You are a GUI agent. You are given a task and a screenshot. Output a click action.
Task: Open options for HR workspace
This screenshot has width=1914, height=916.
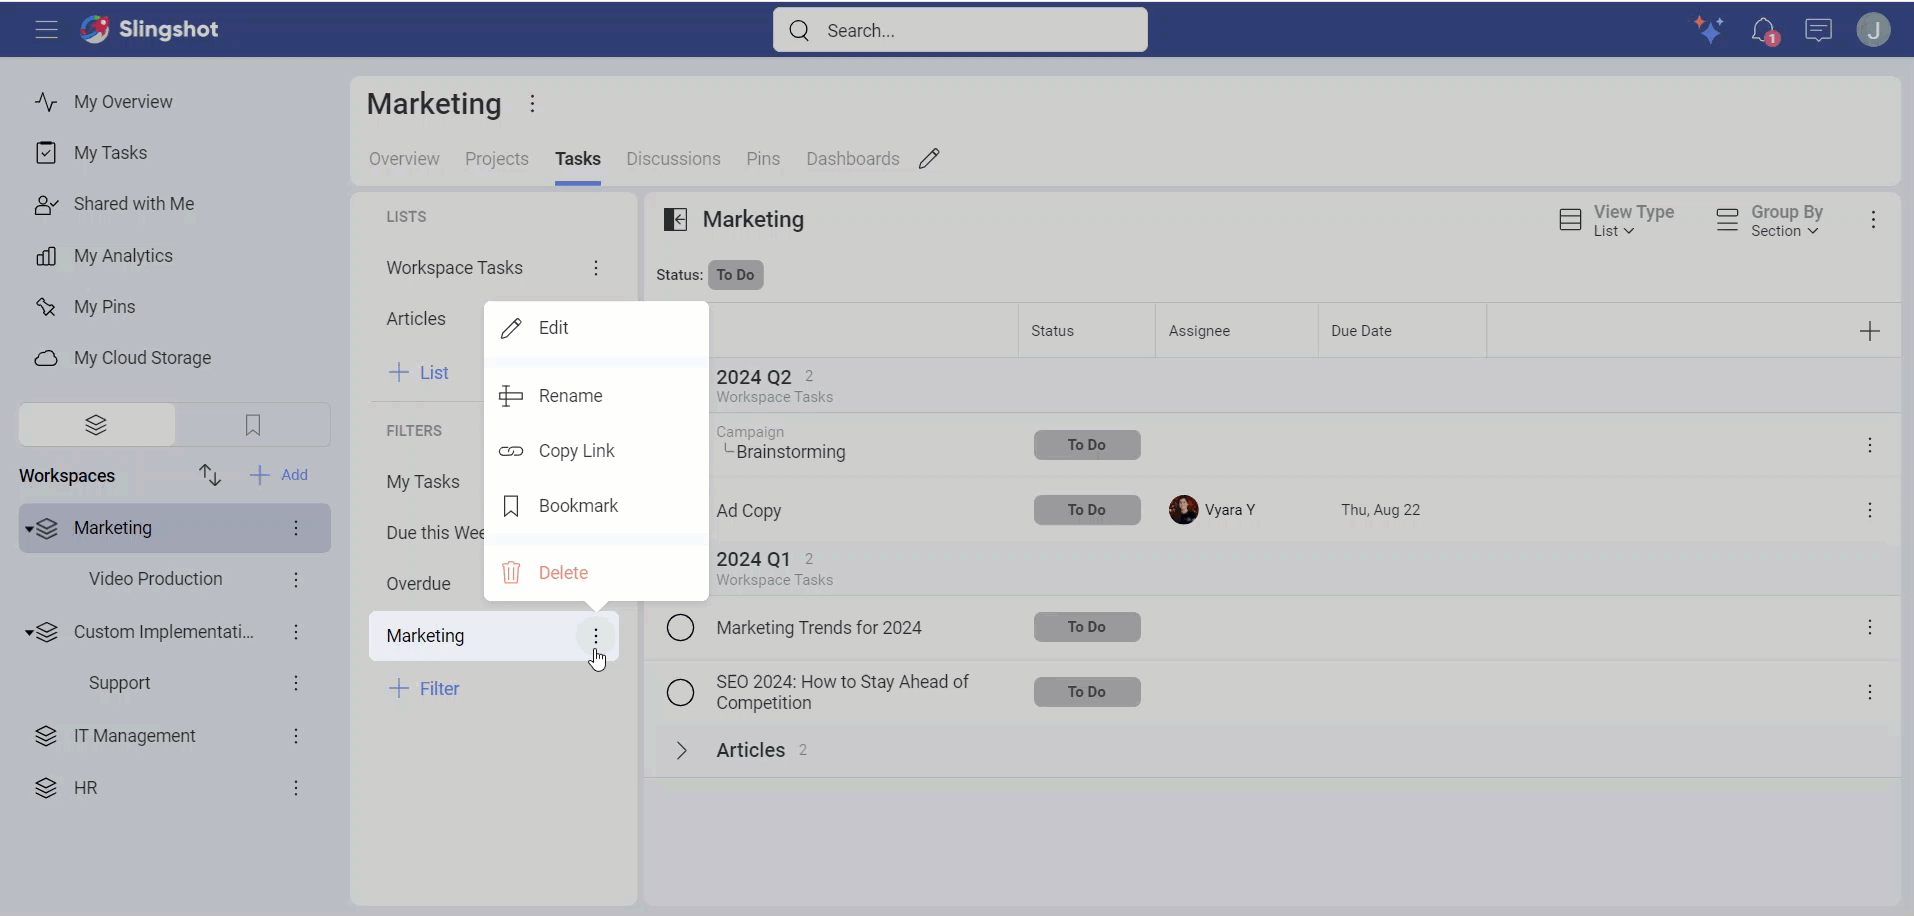296,788
